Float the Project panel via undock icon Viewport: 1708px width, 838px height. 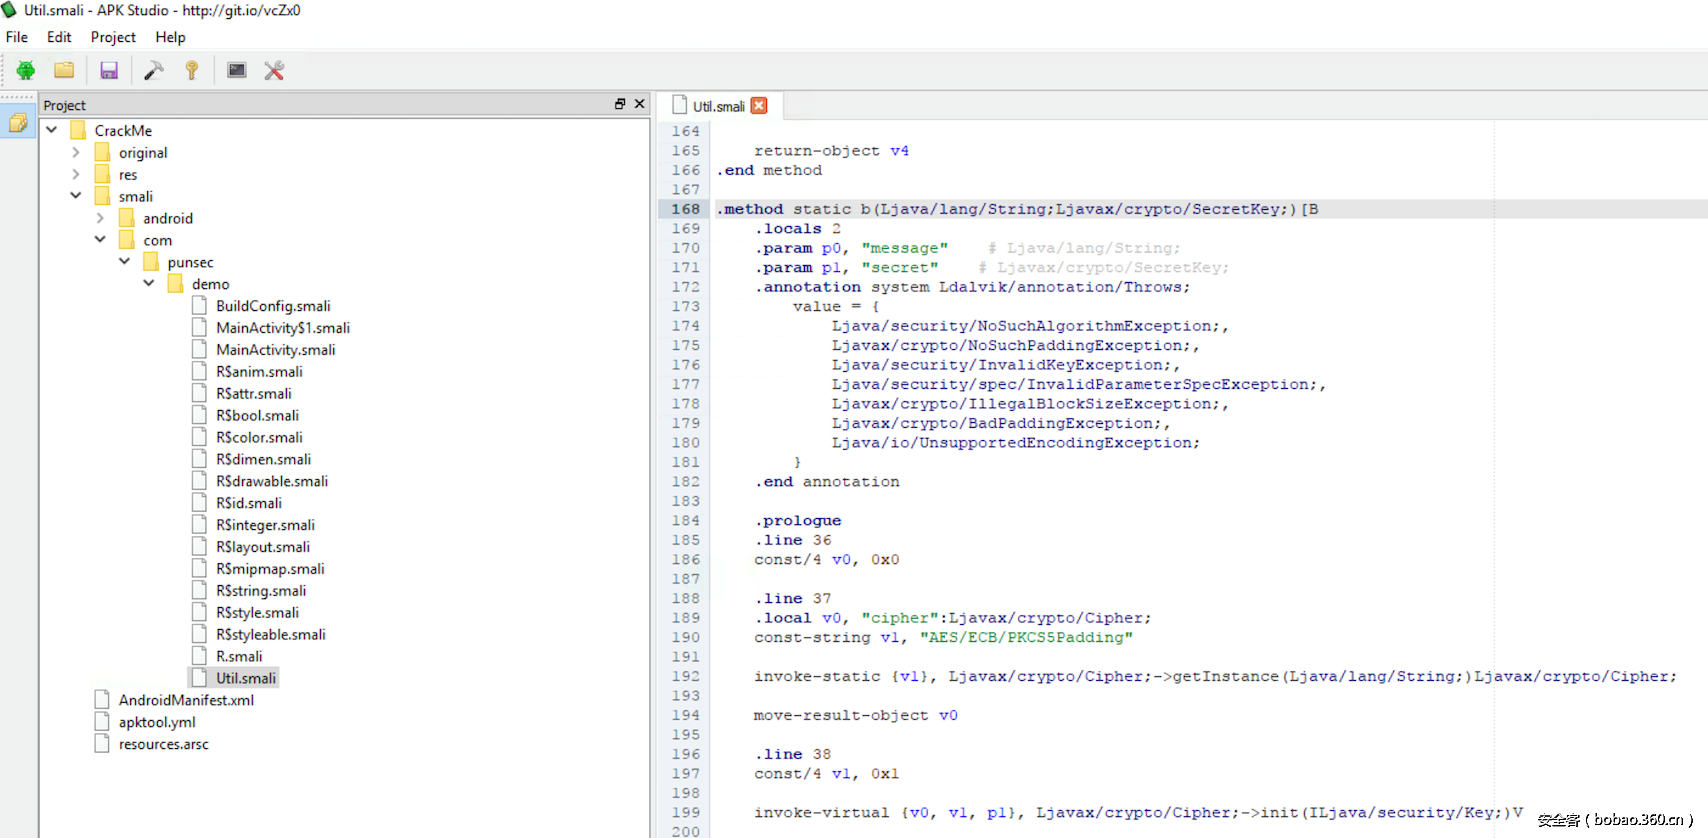(620, 104)
